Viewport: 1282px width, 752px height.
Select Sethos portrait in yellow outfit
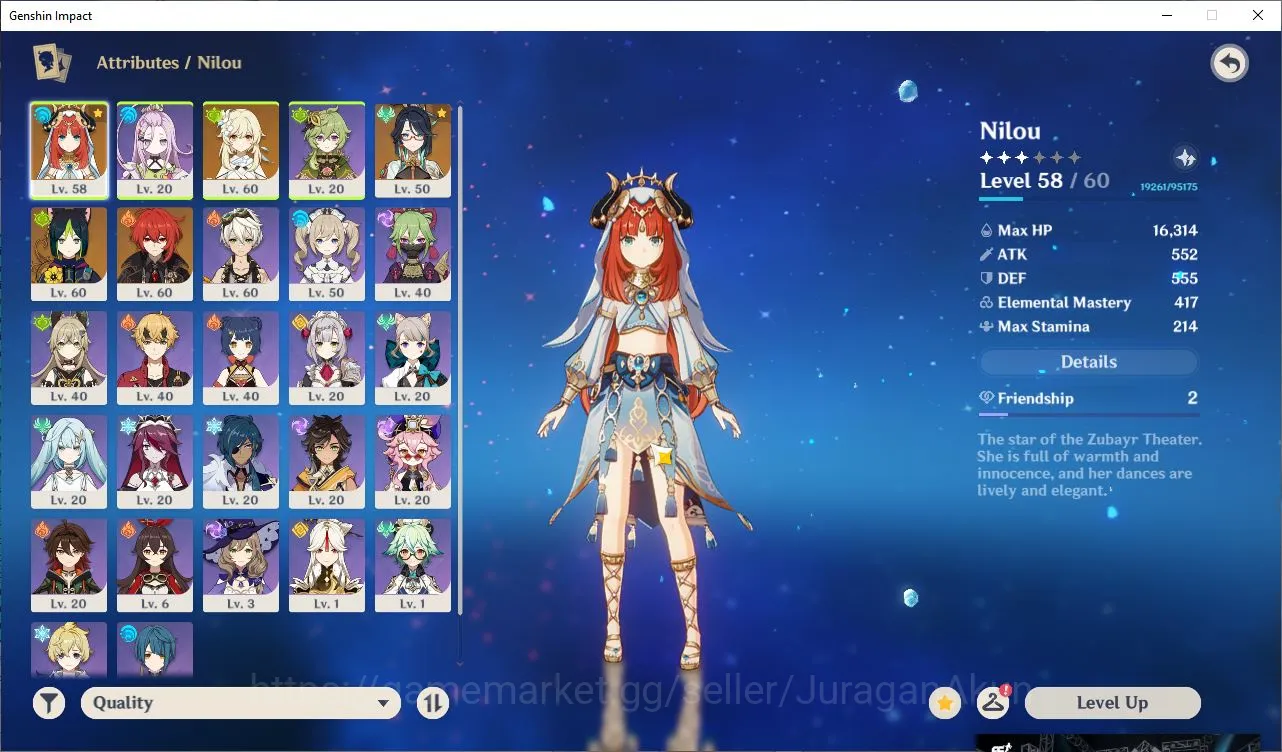[x=327, y=462]
